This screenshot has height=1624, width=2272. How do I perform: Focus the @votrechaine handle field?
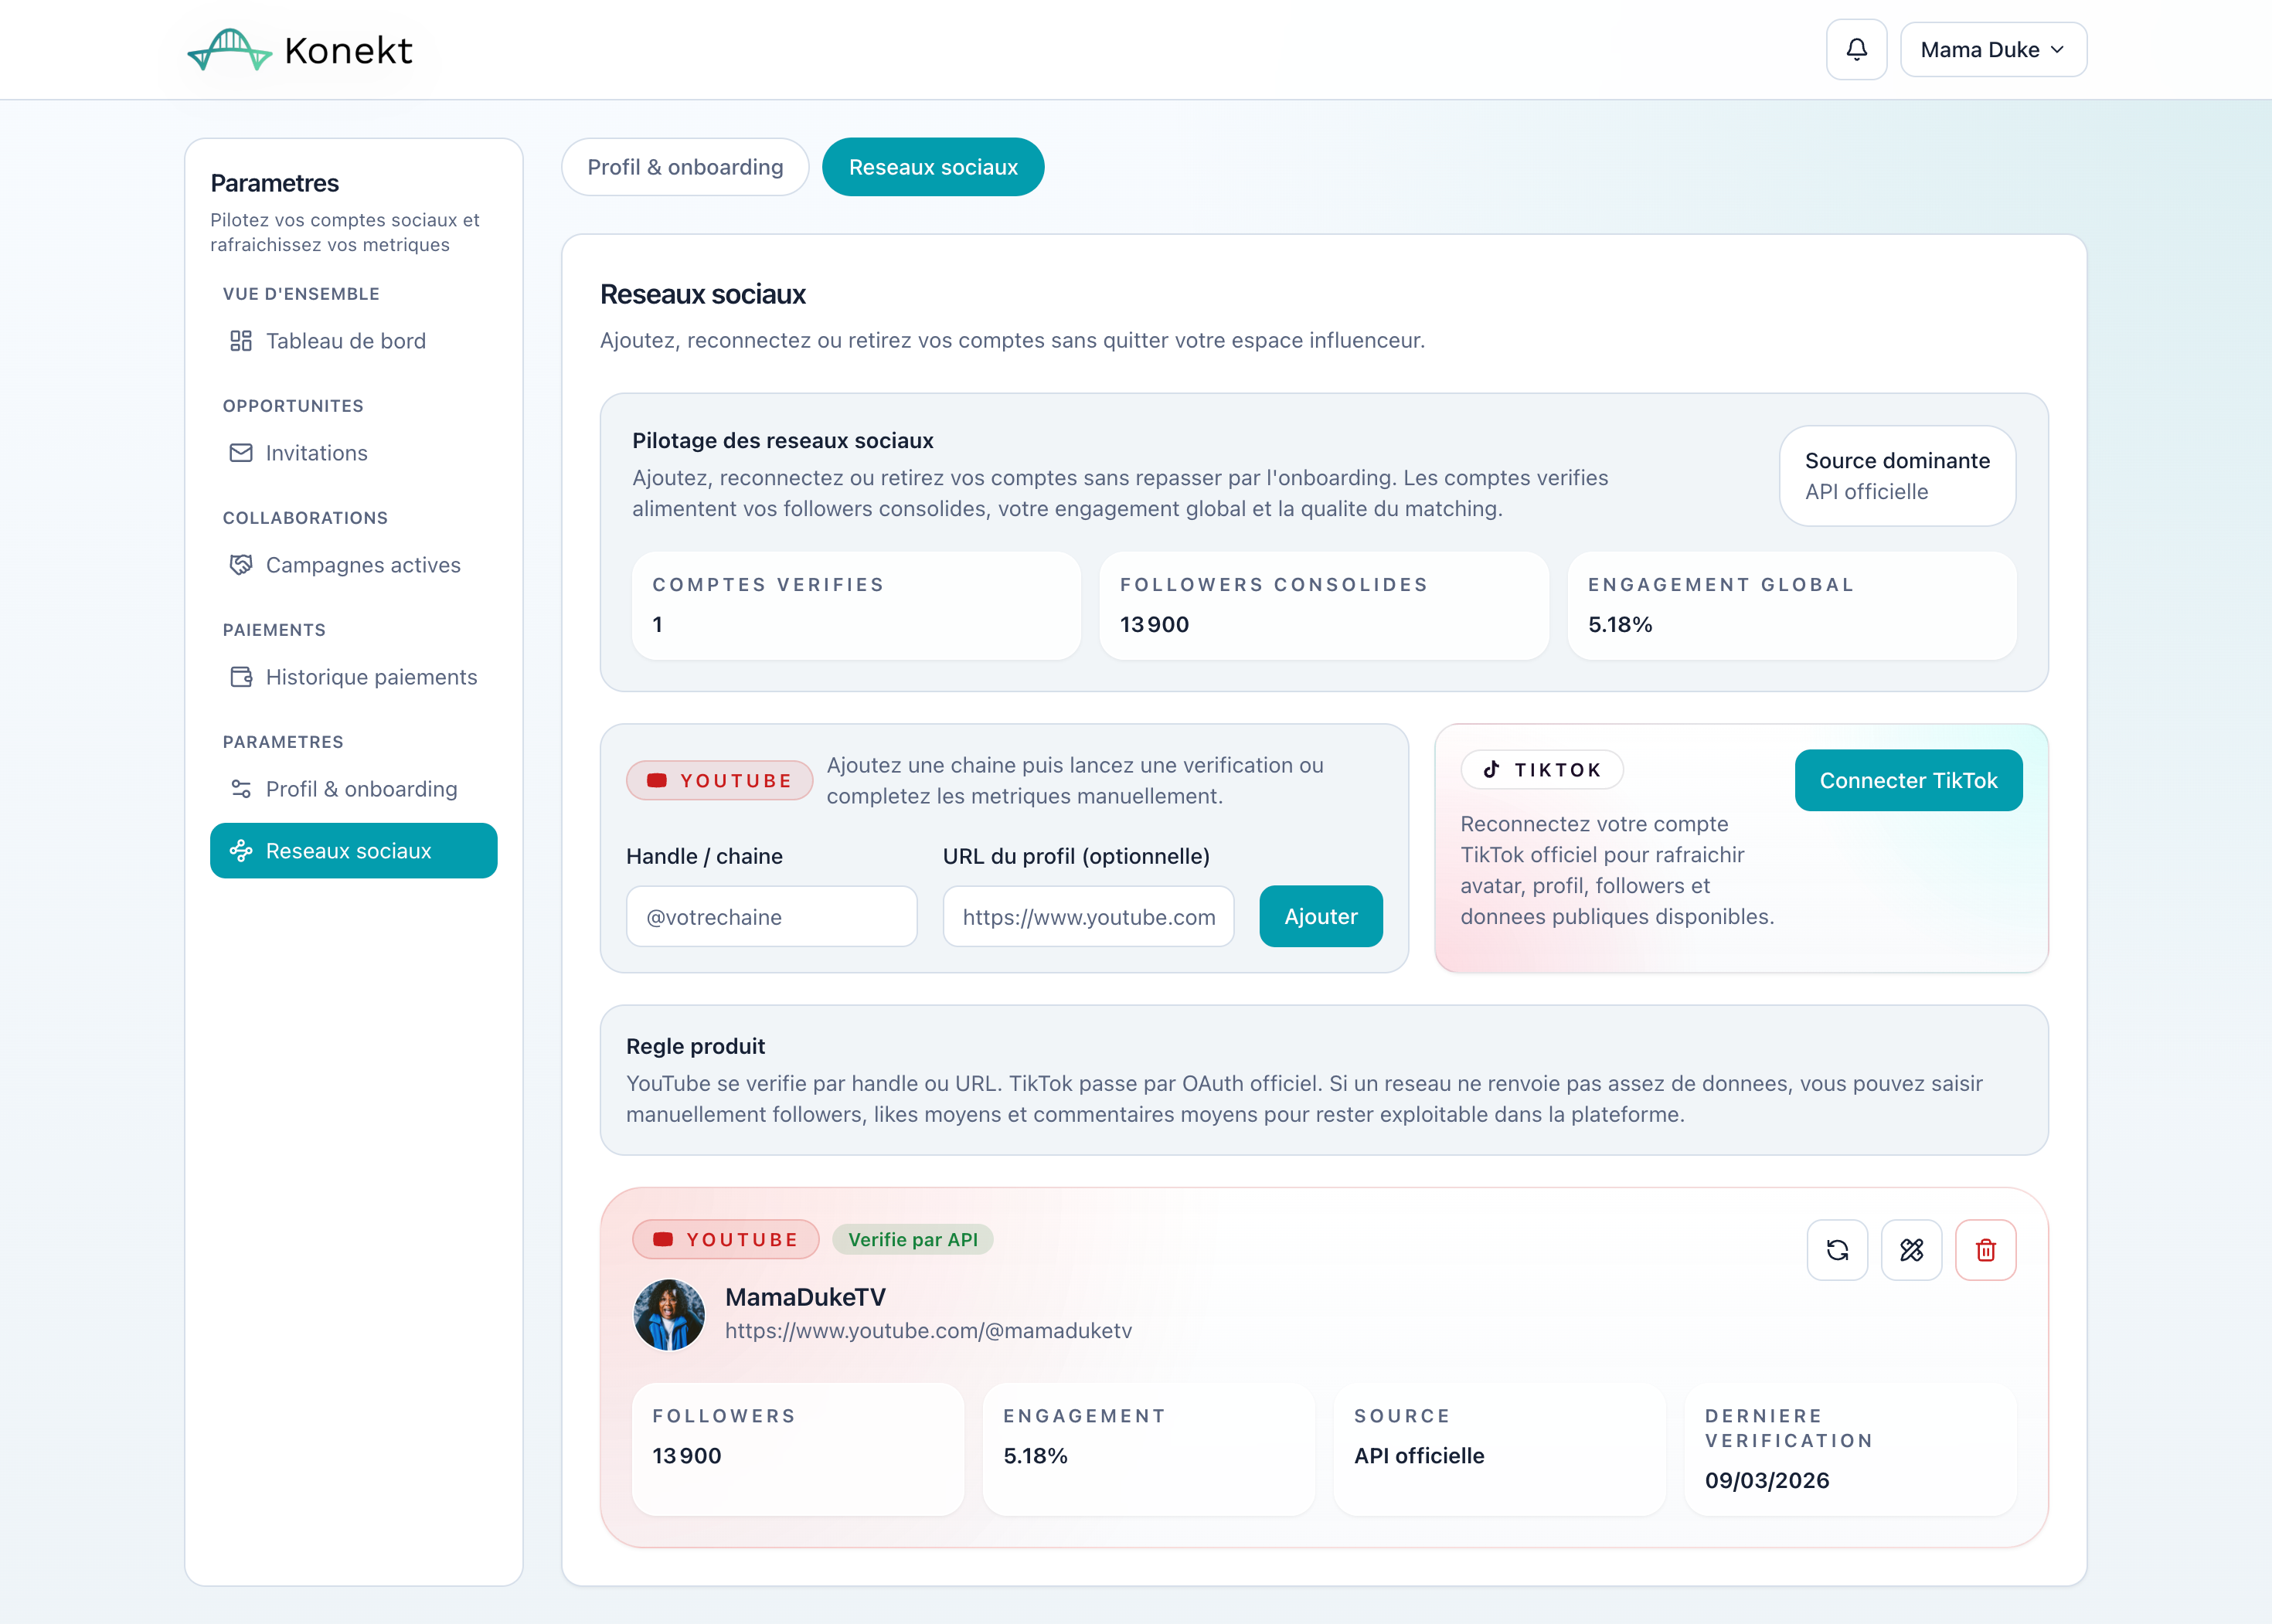tap(770, 916)
